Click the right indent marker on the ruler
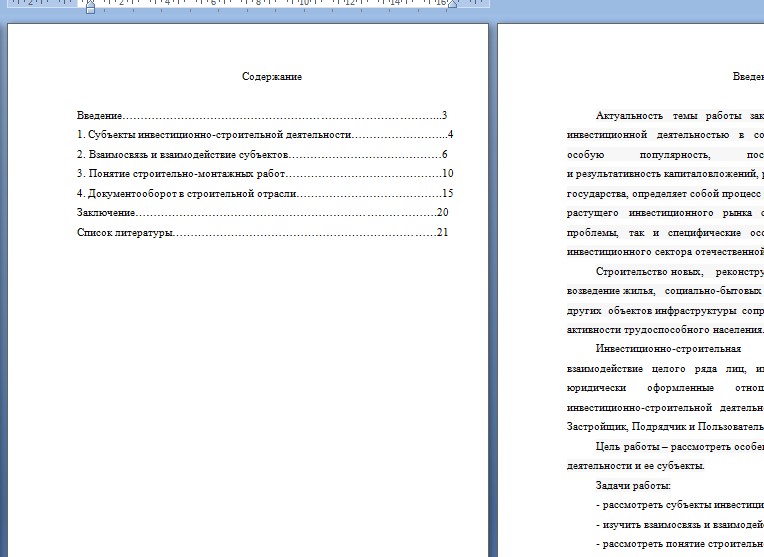764x557 pixels. tap(452, 4)
